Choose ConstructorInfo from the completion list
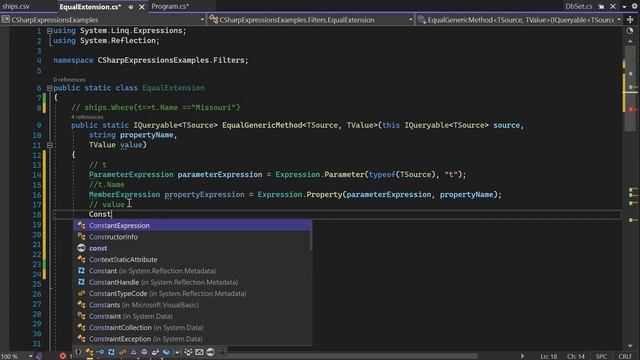 [192, 237]
